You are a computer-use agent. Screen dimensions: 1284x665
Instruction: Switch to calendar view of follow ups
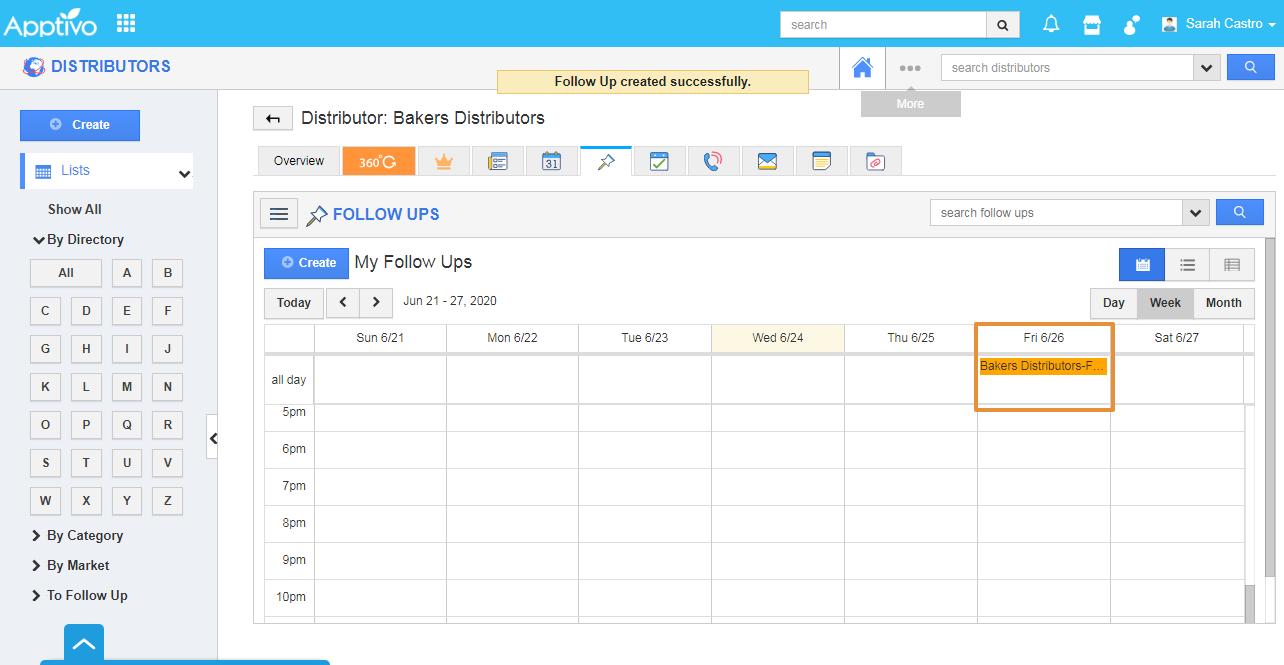[x=1142, y=265]
